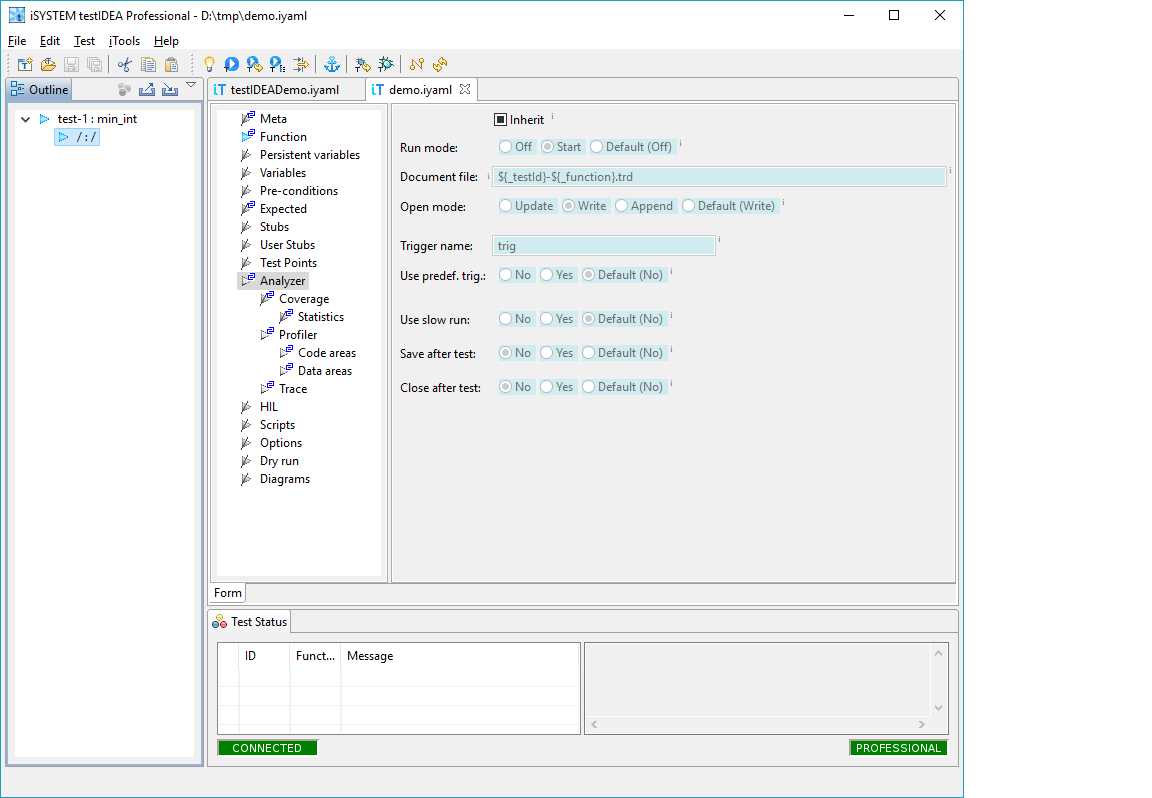Select Run mode Off radio button
This screenshot has height=798, width=1152.
[505, 147]
